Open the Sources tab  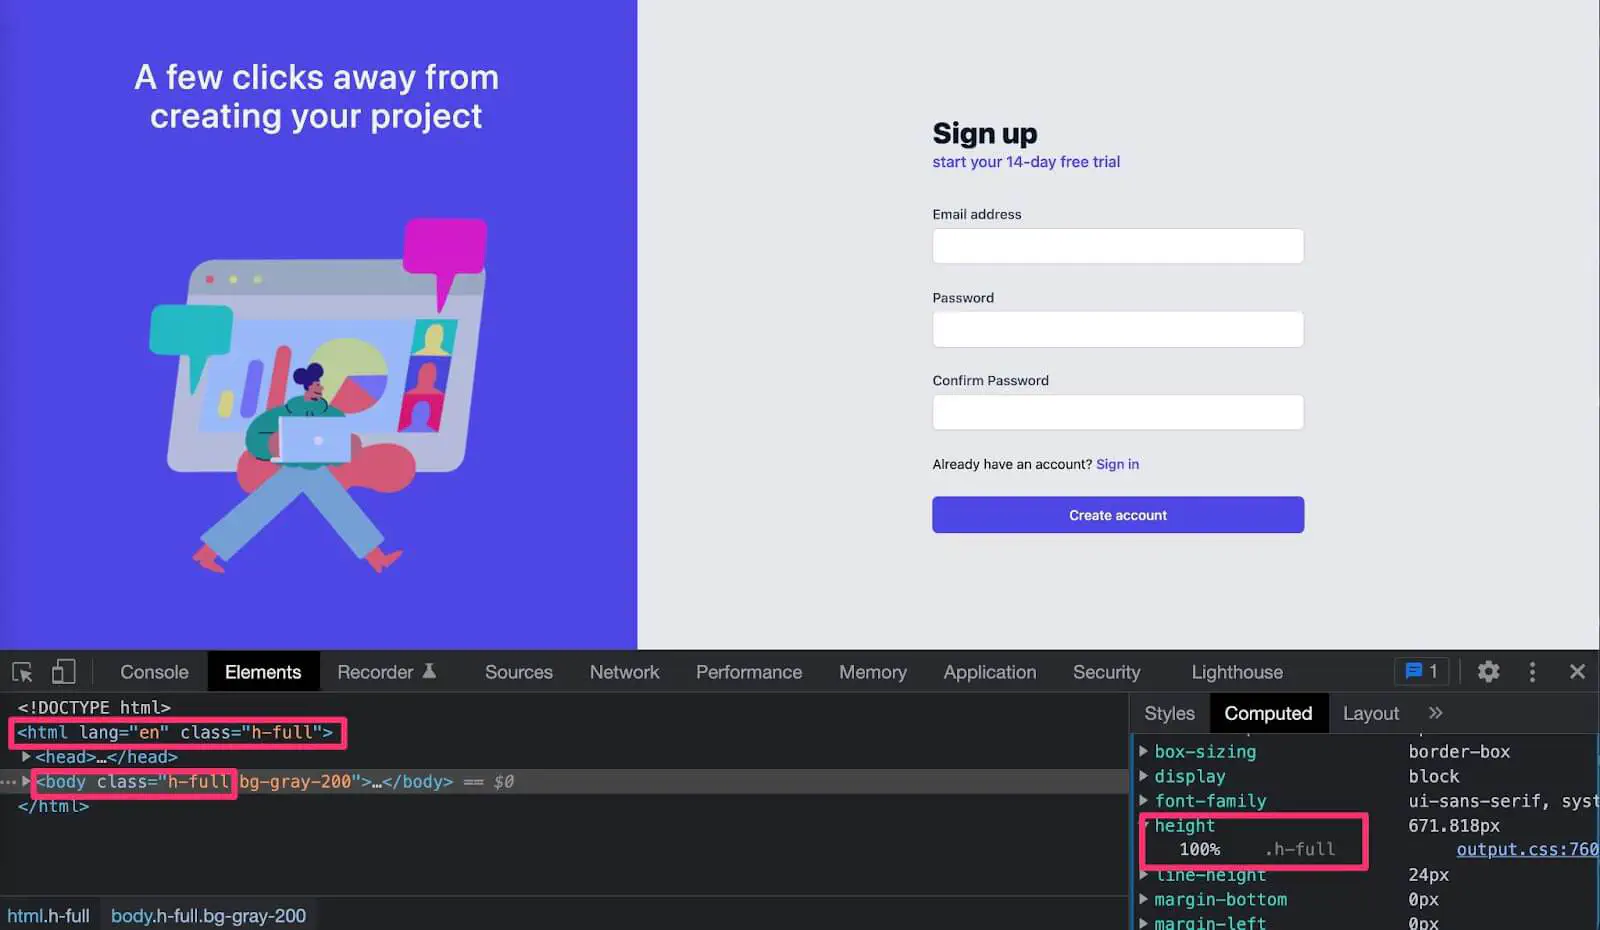[519, 672]
